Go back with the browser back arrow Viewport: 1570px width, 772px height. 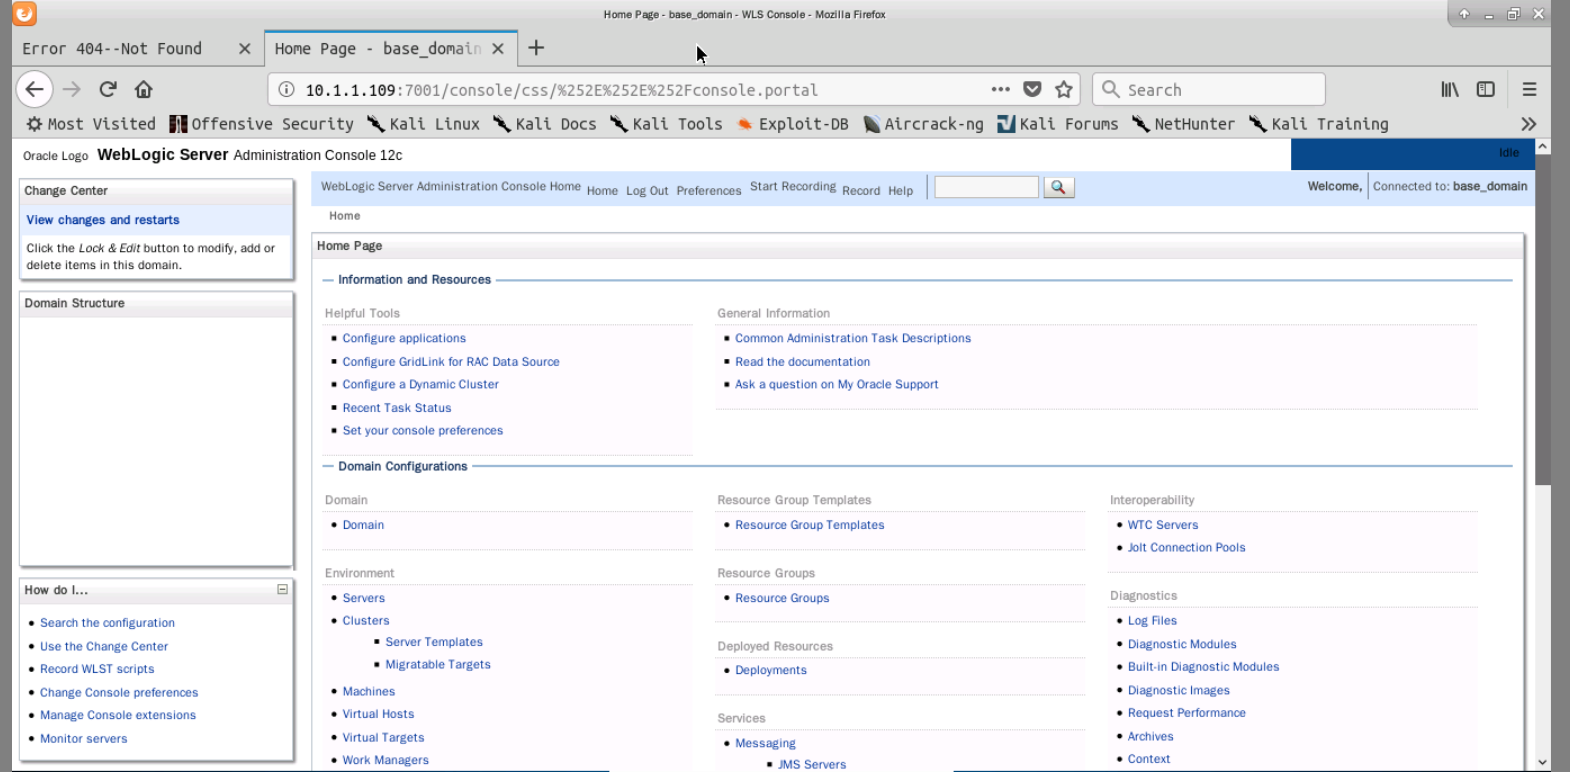[x=34, y=89]
